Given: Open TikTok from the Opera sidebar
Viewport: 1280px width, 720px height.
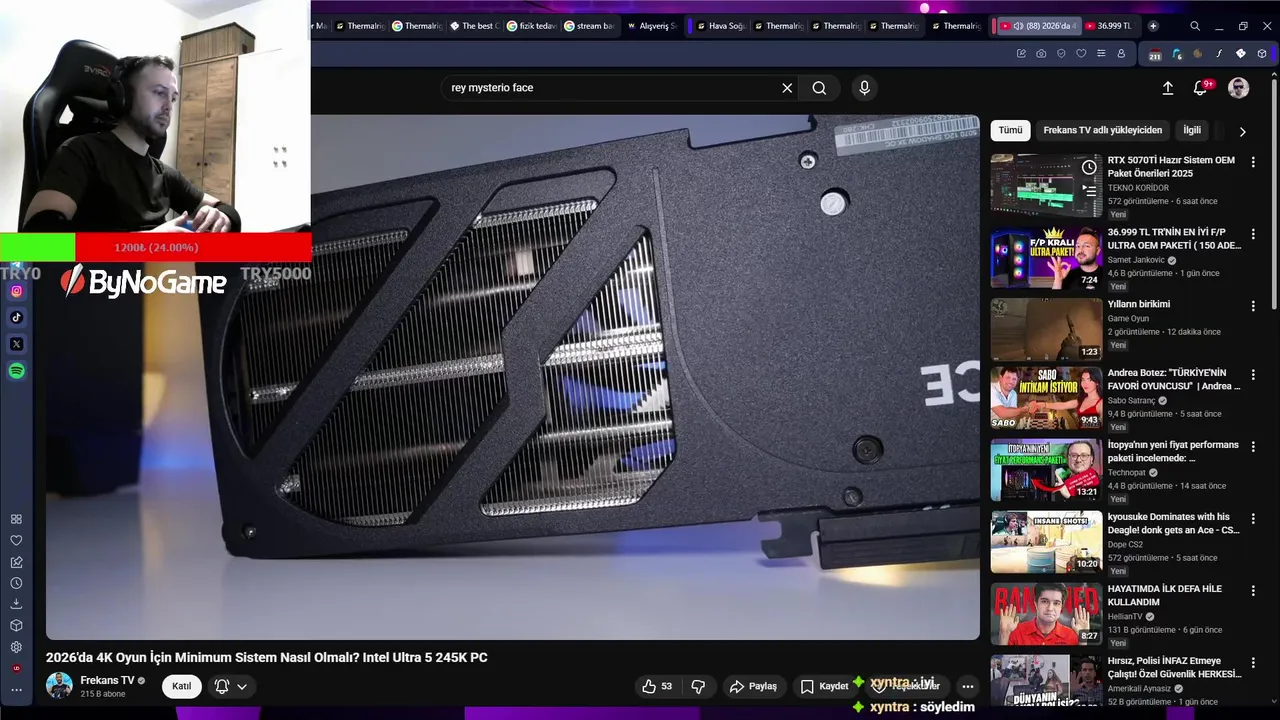Looking at the screenshot, I should (x=16, y=317).
